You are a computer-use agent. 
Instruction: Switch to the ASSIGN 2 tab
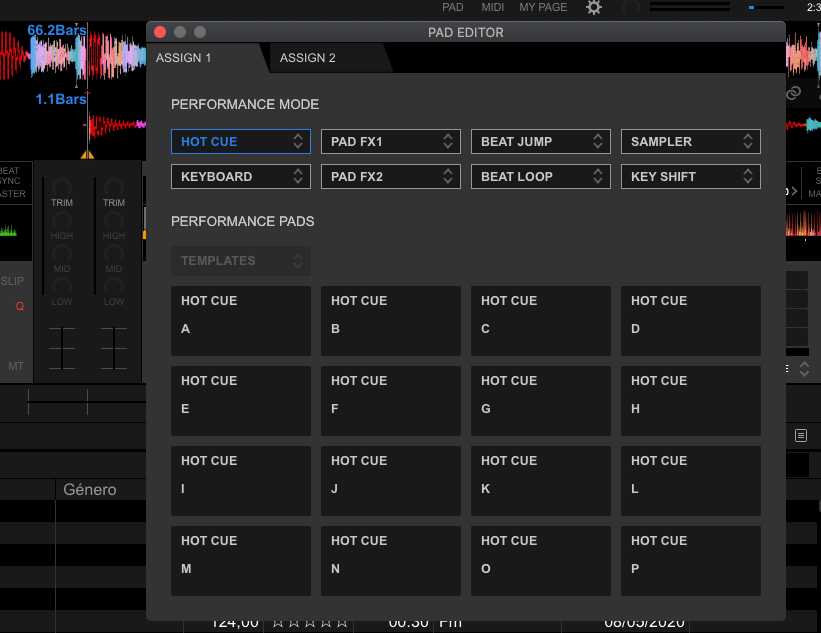click(331, 58)
